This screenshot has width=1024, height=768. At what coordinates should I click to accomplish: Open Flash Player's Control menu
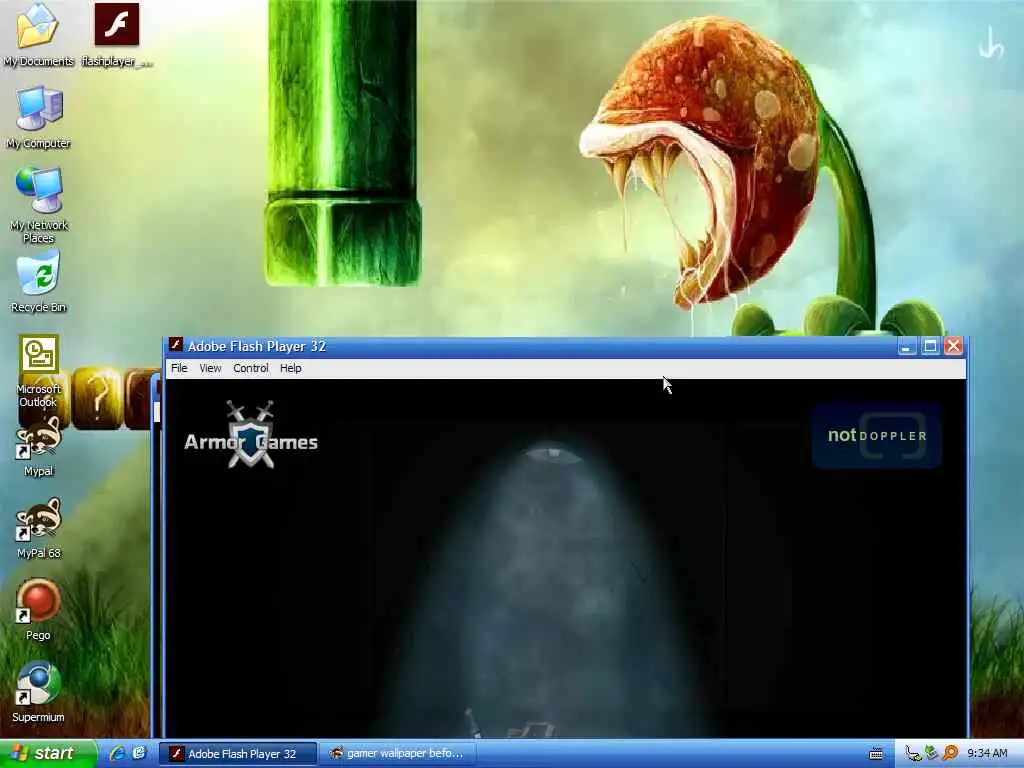pos(251,368)
